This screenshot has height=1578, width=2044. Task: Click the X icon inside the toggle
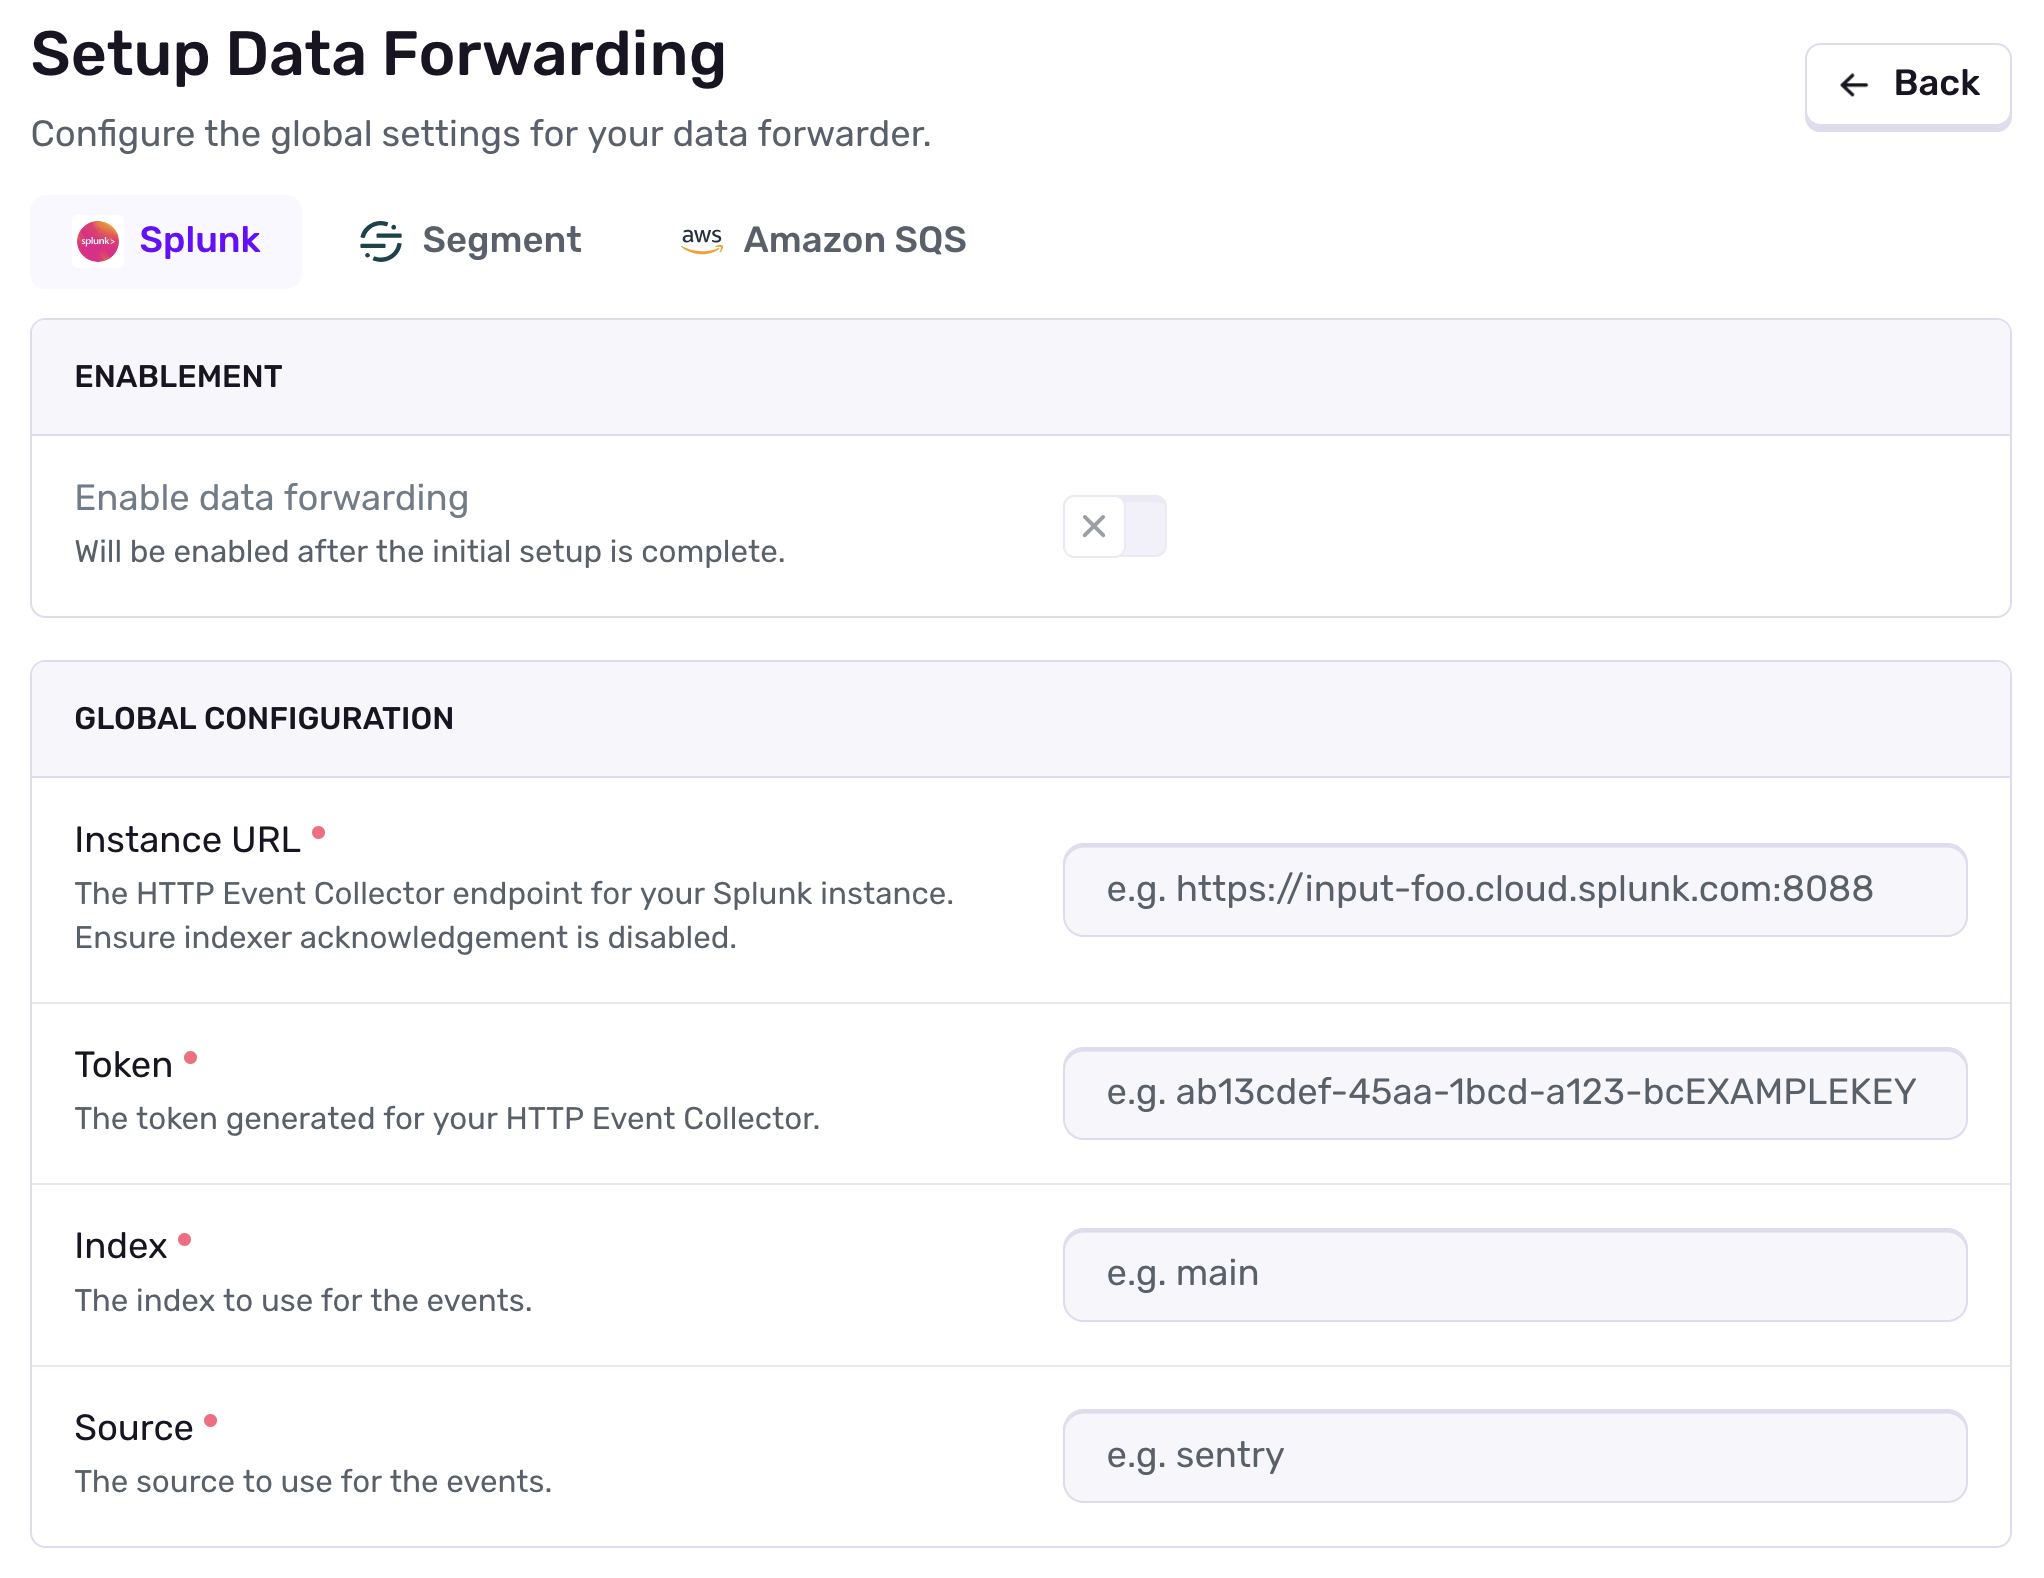1093,526
